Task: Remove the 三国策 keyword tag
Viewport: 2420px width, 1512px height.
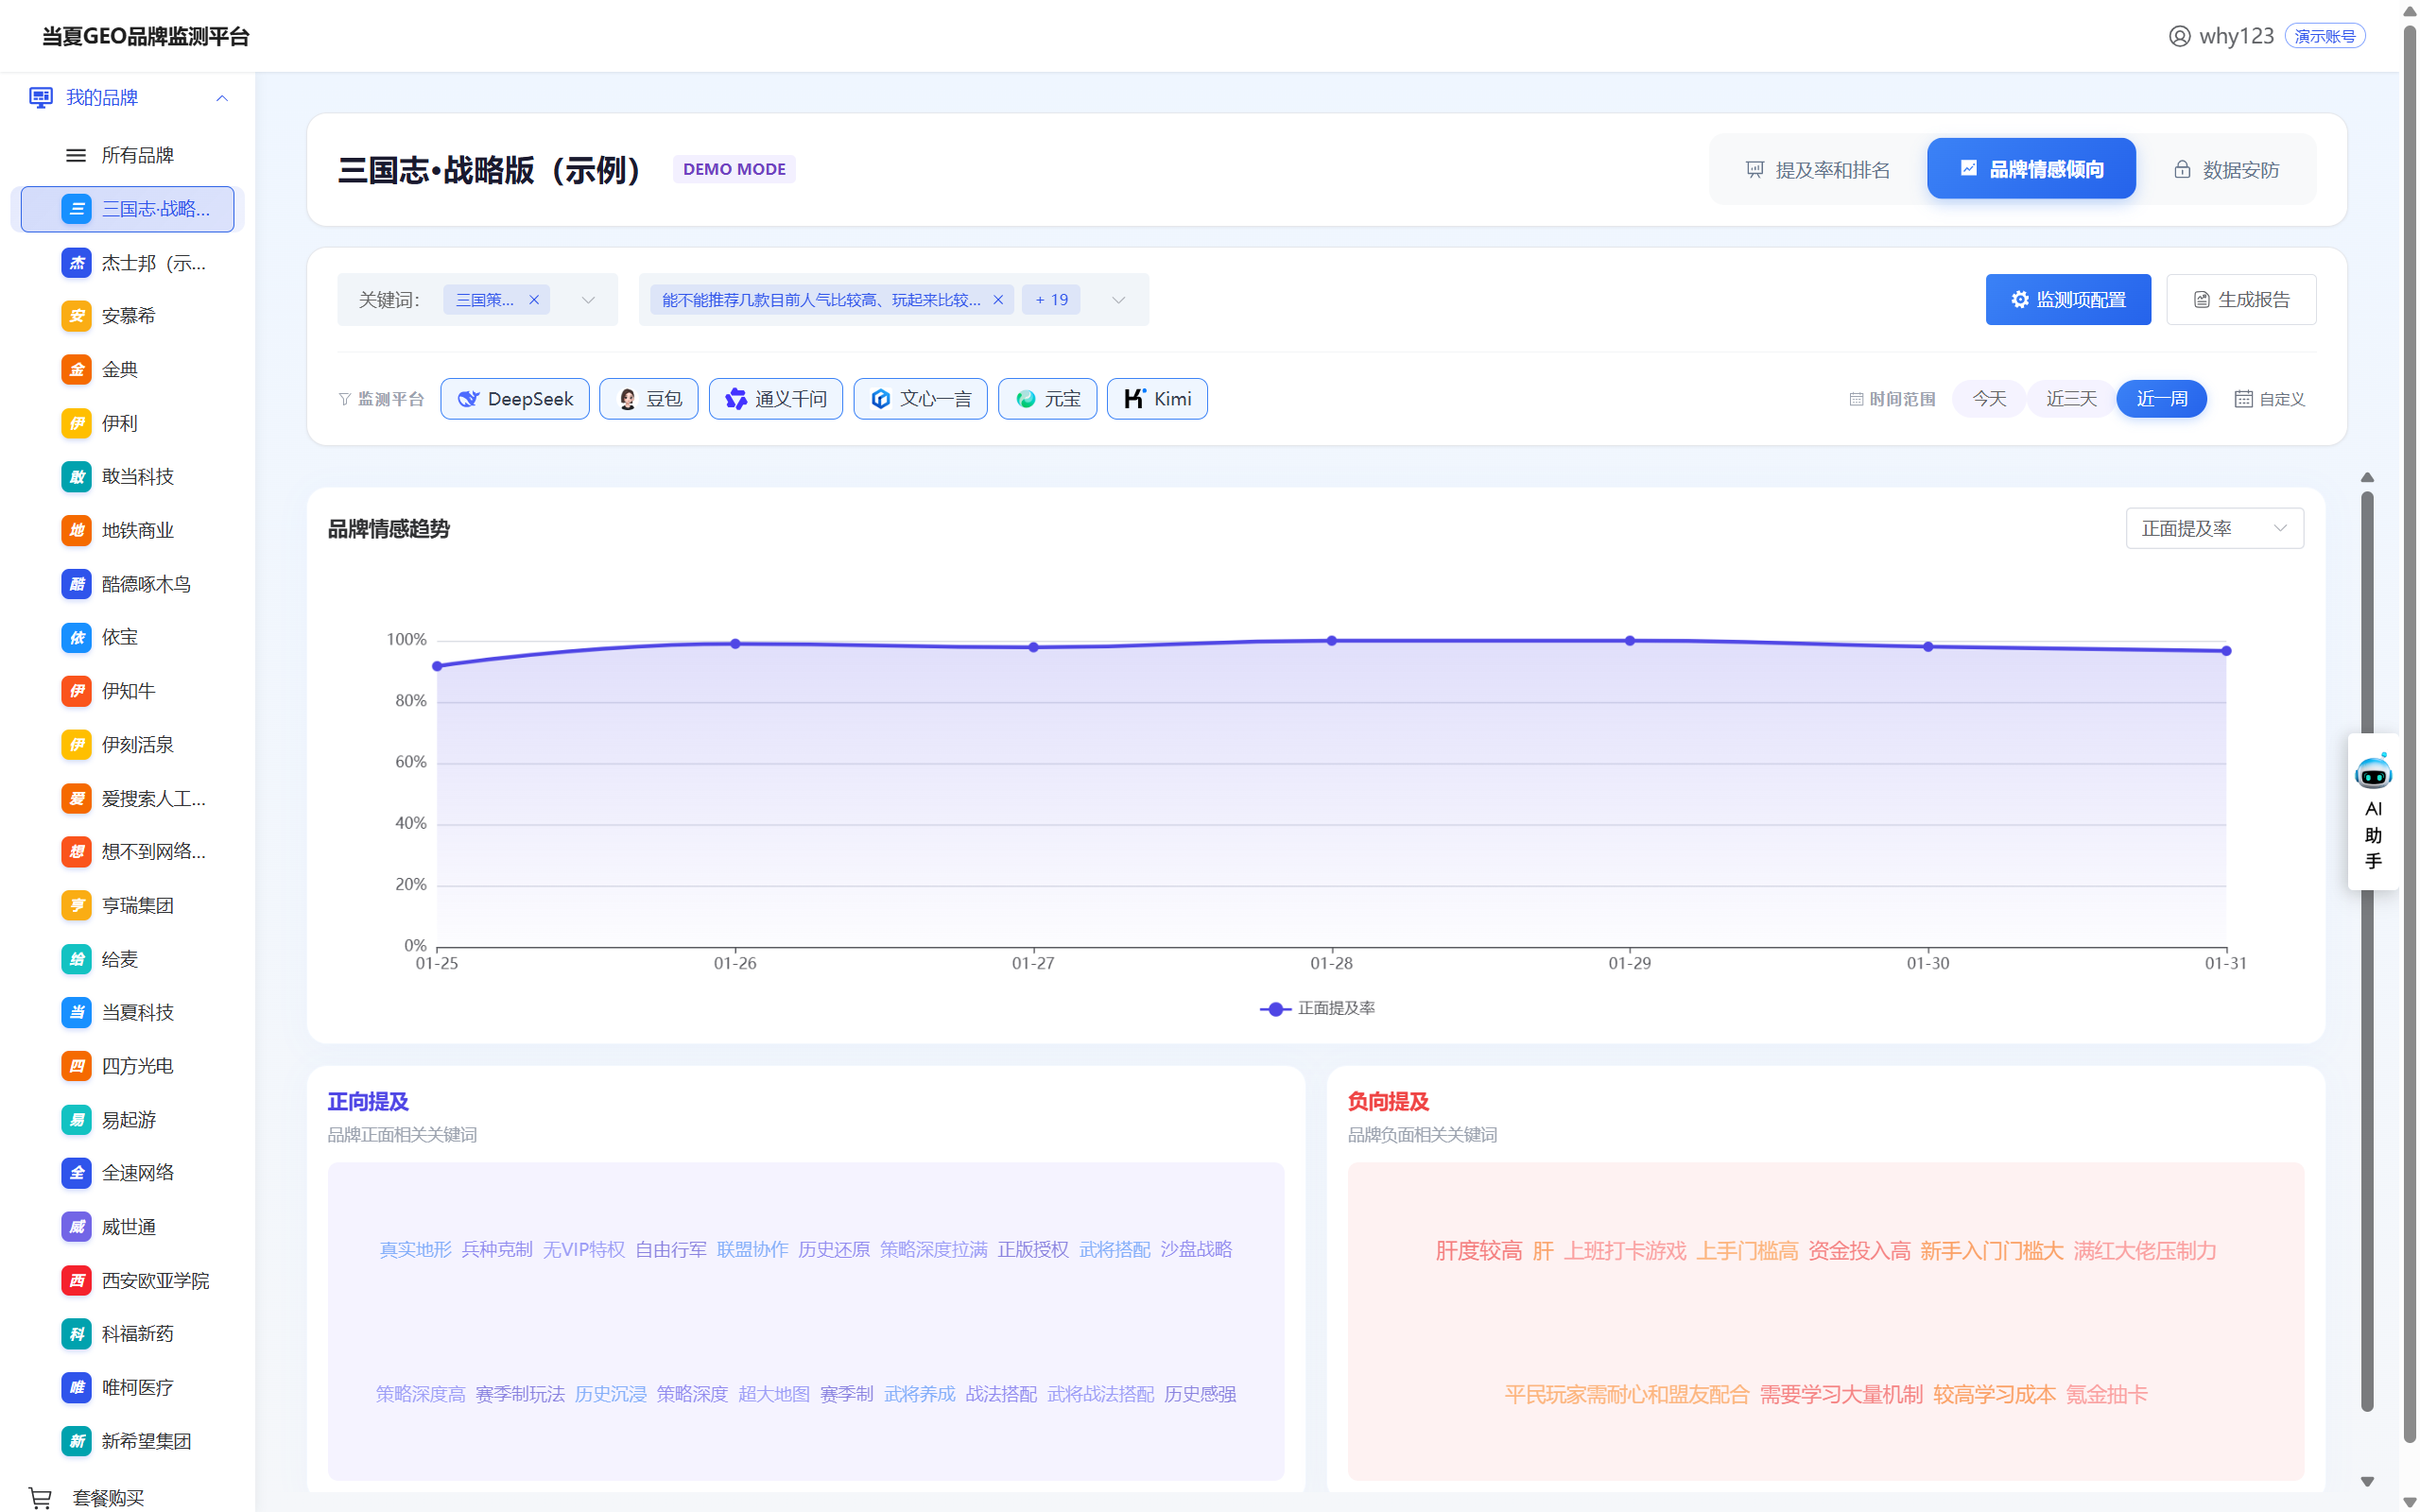Action: click(534, 300)
